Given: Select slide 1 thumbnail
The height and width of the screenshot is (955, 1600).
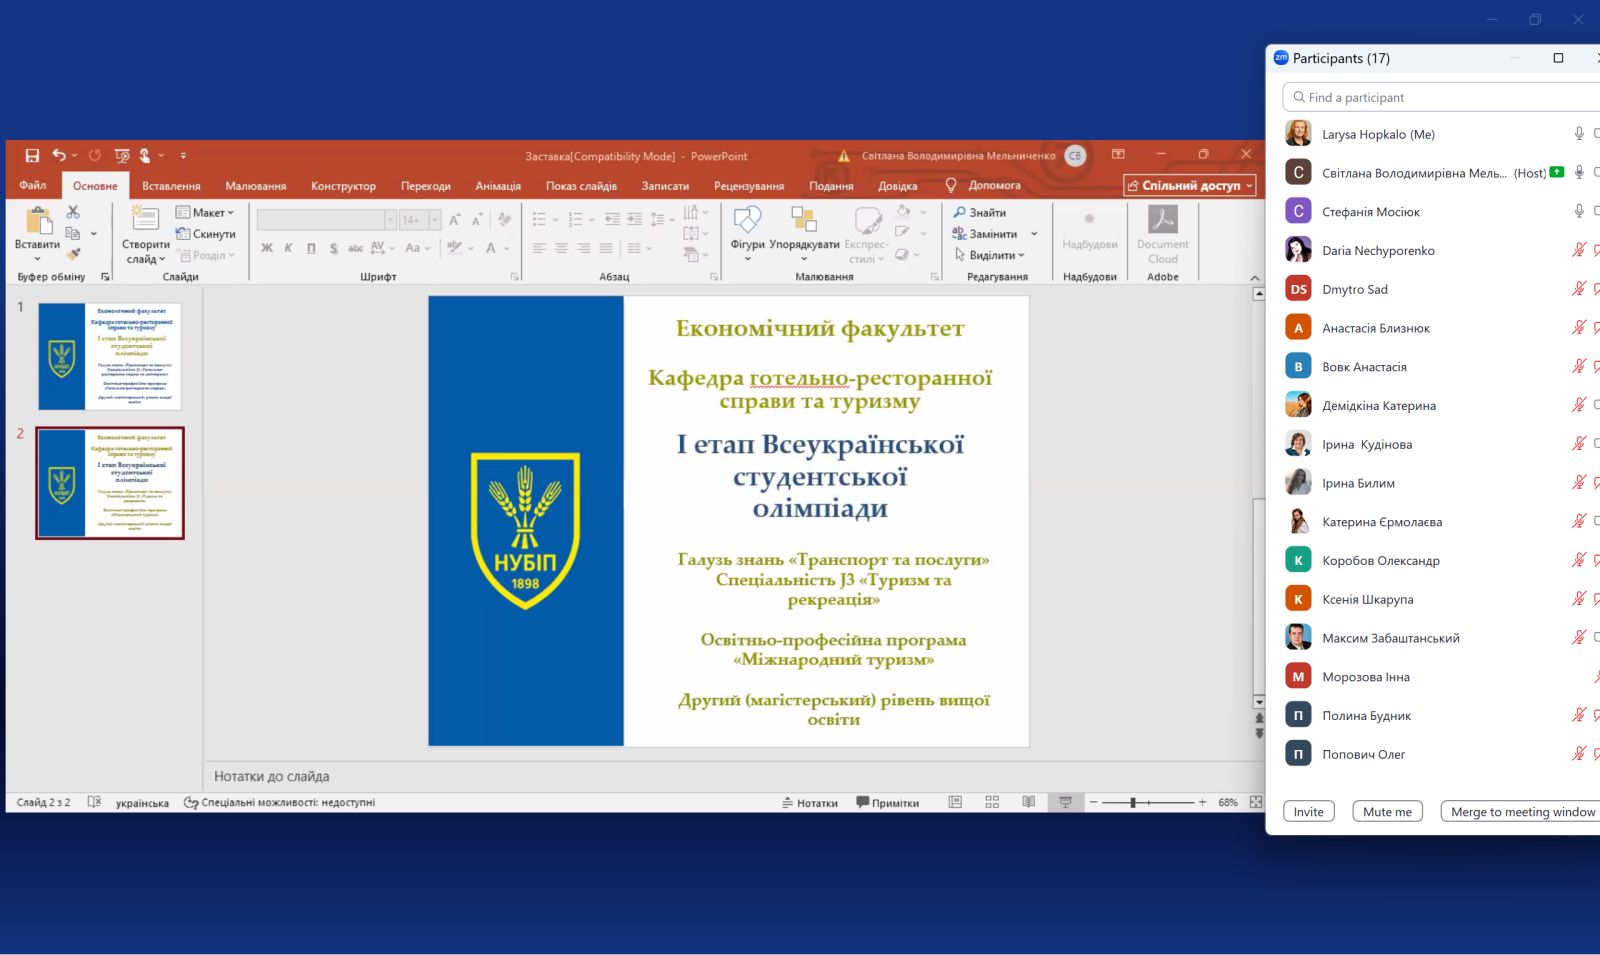Looking at the screenshot, I should point(110,356).
